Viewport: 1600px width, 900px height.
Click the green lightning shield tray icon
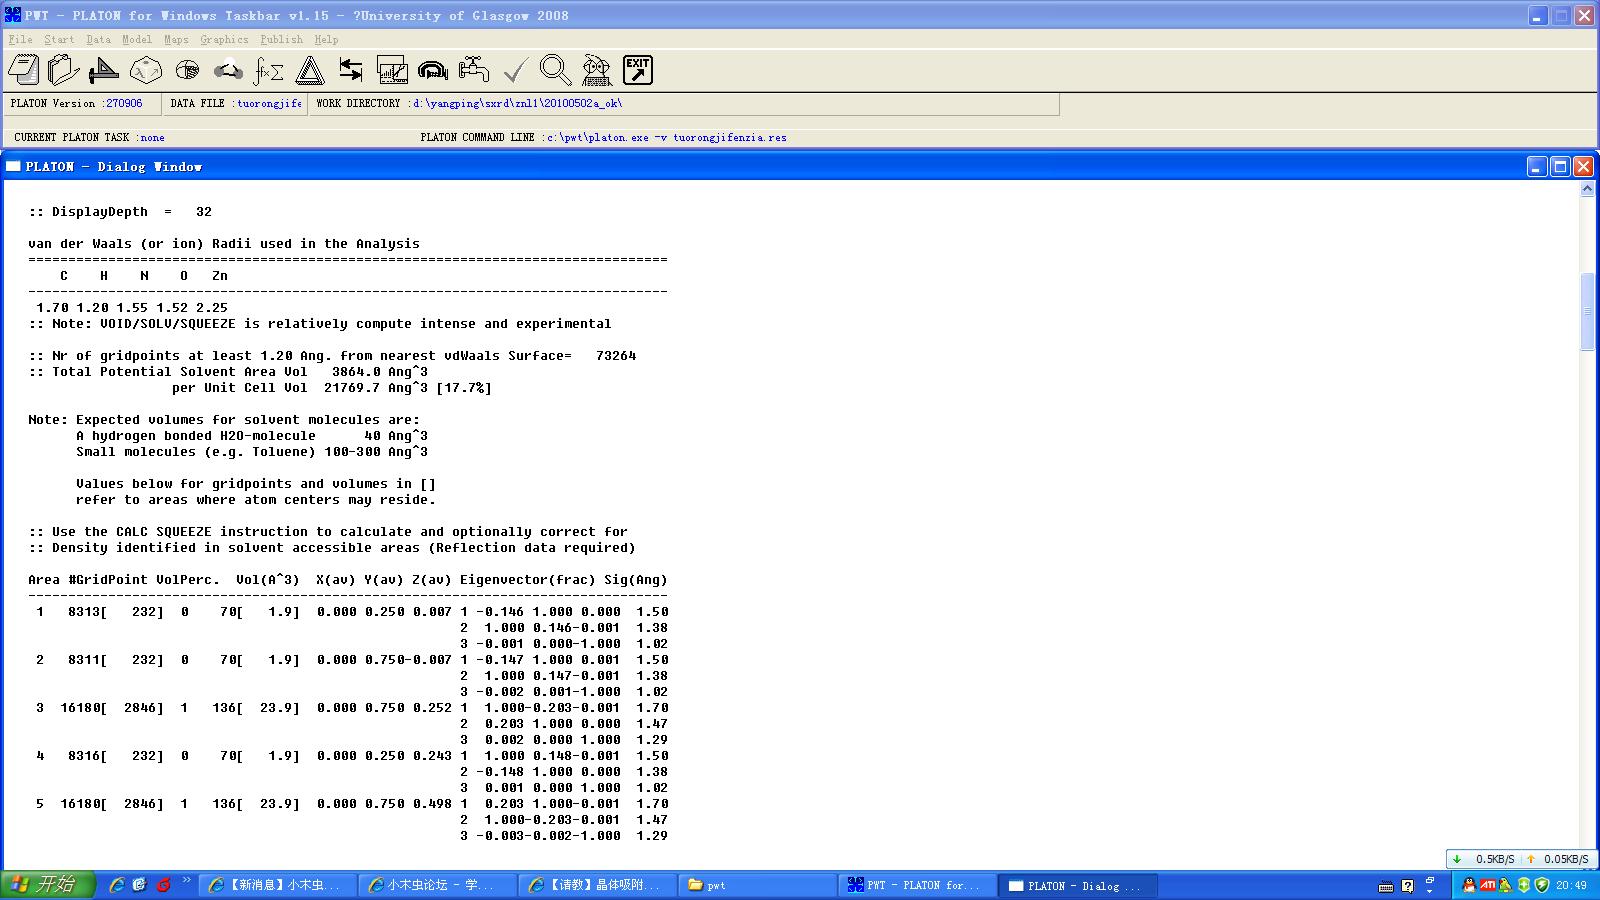point(1541,885)
